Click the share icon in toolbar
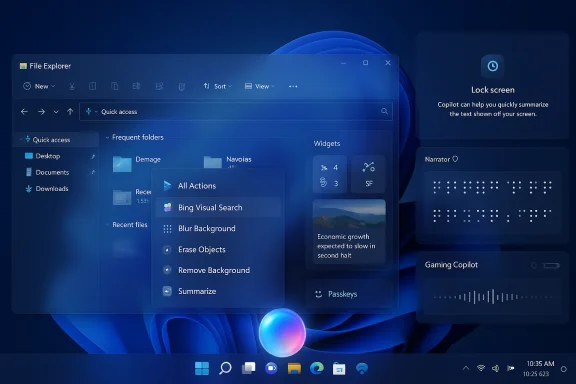The height and width of the screenshot is (384, 576). pos(159,86)
